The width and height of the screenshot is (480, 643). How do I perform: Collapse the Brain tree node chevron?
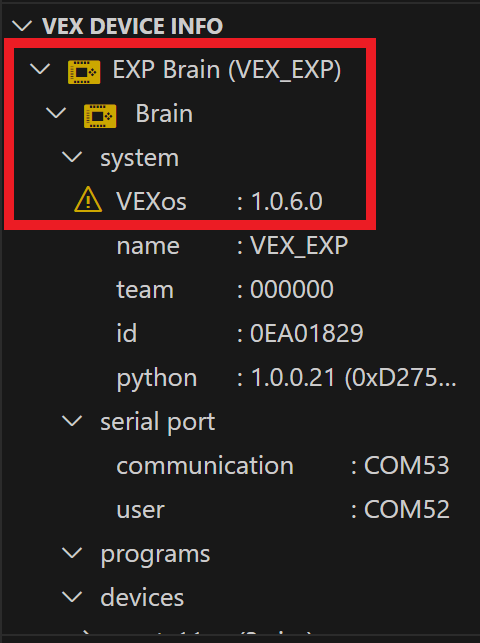56,113
